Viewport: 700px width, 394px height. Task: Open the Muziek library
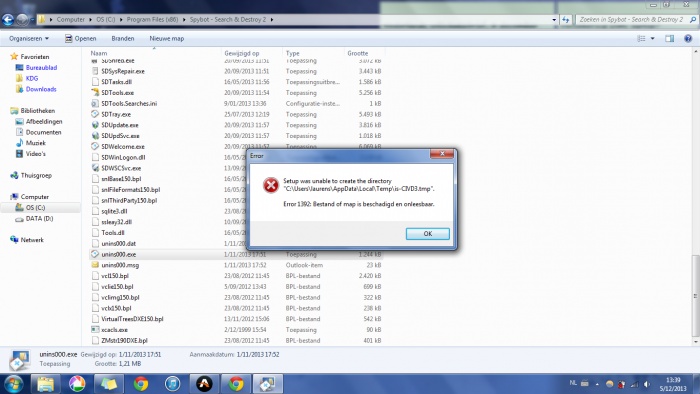35,143
